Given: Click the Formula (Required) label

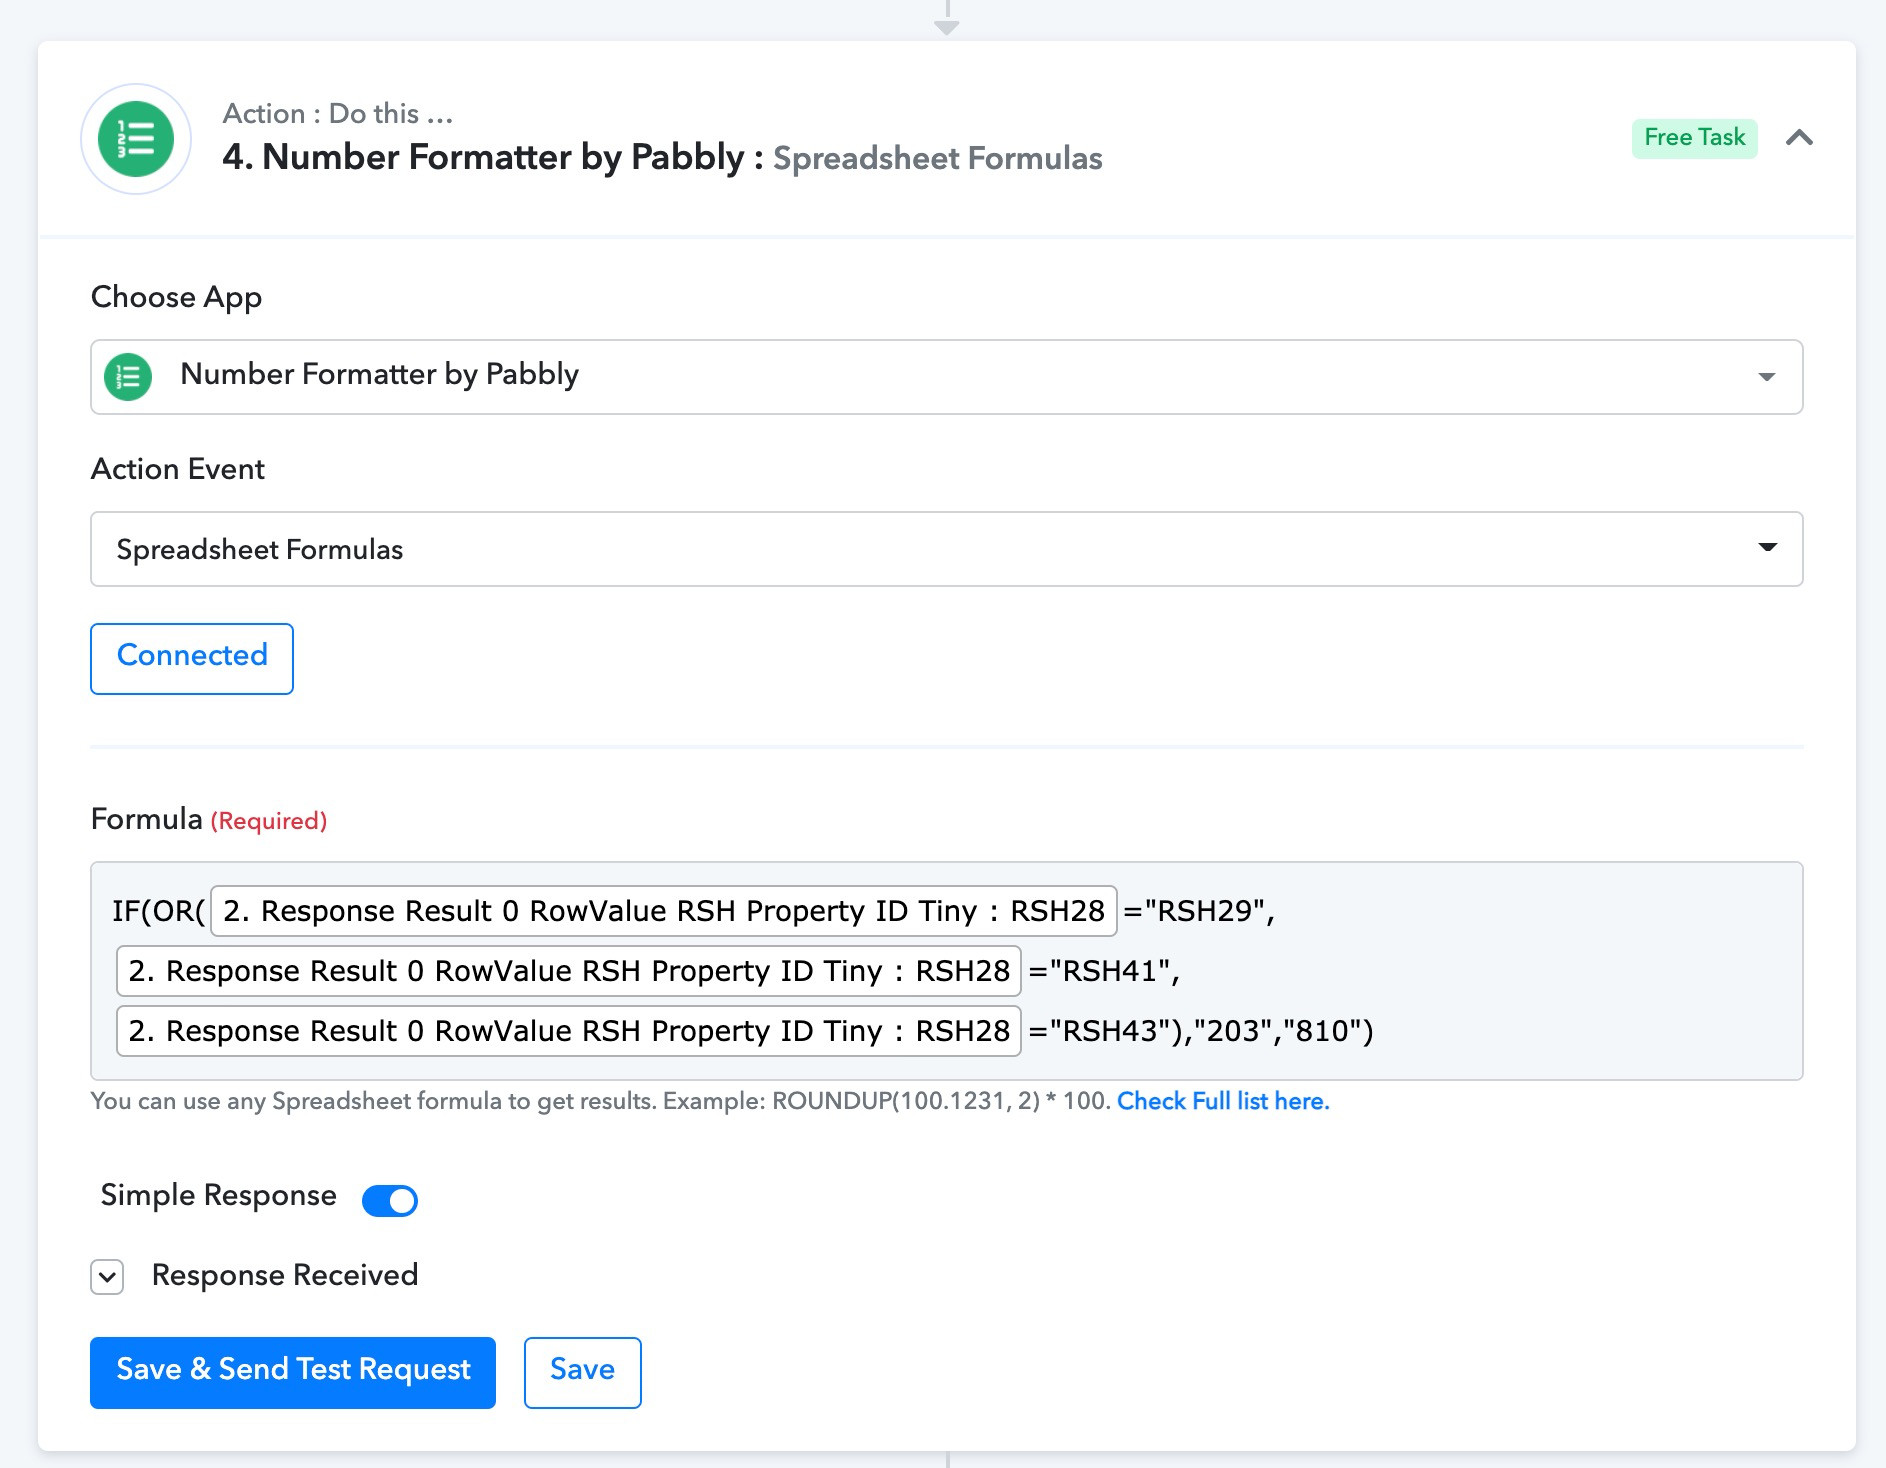Looking at the screenshot, I should click(x=209, y=820).
